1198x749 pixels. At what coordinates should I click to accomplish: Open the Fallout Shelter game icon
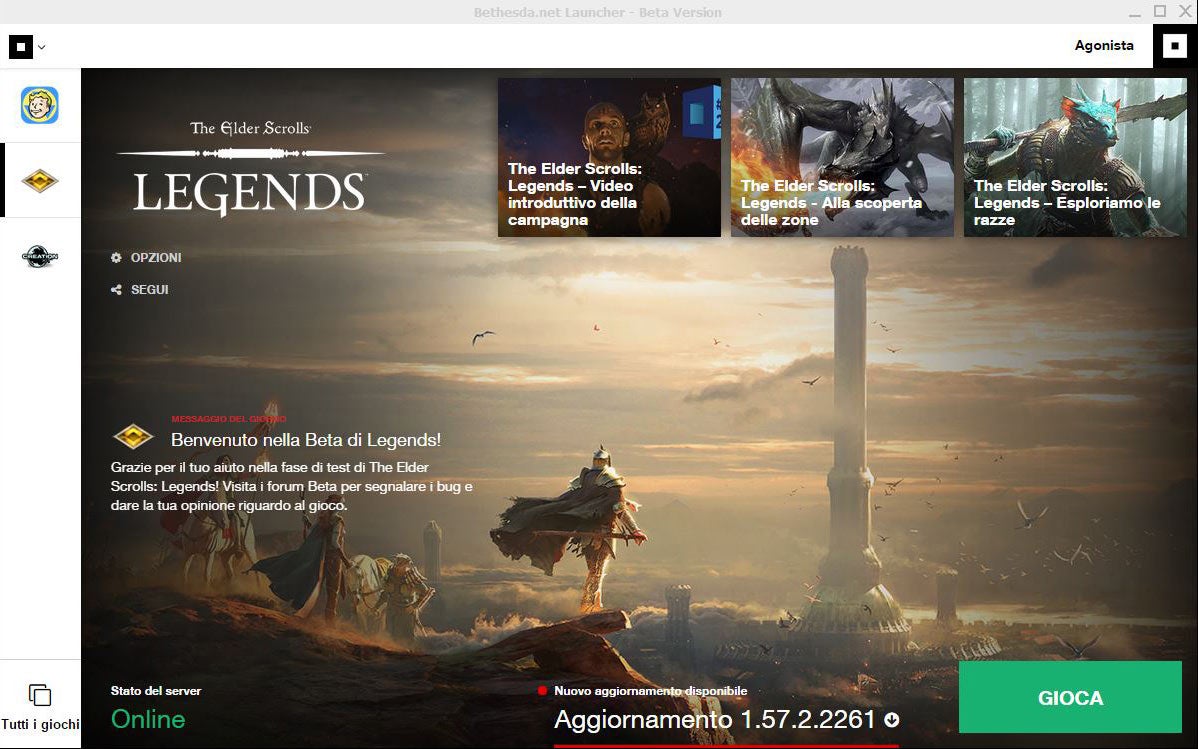(40, 105)
